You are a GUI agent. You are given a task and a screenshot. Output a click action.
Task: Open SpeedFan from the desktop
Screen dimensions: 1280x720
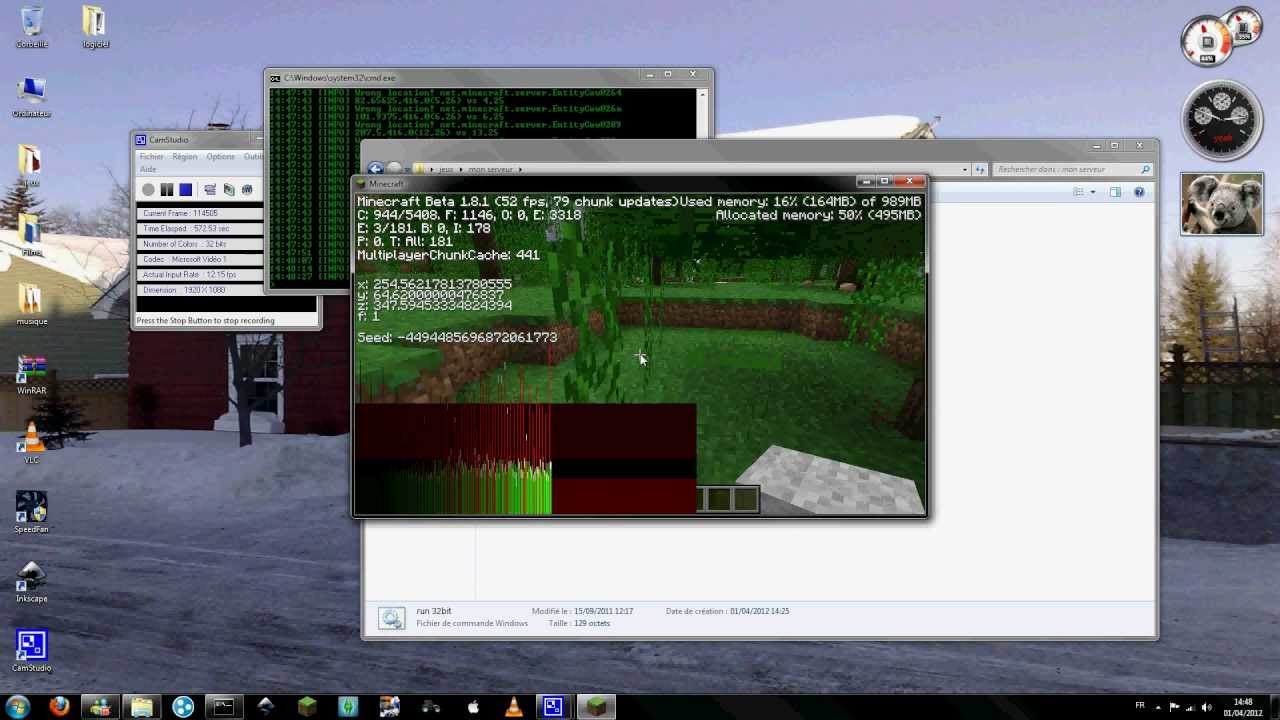31,512
